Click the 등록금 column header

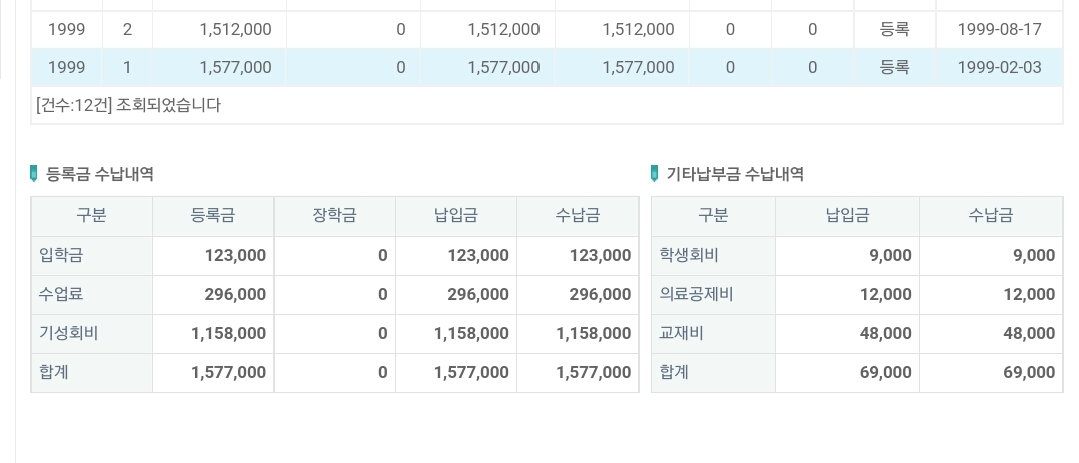[x=212, y=216]
